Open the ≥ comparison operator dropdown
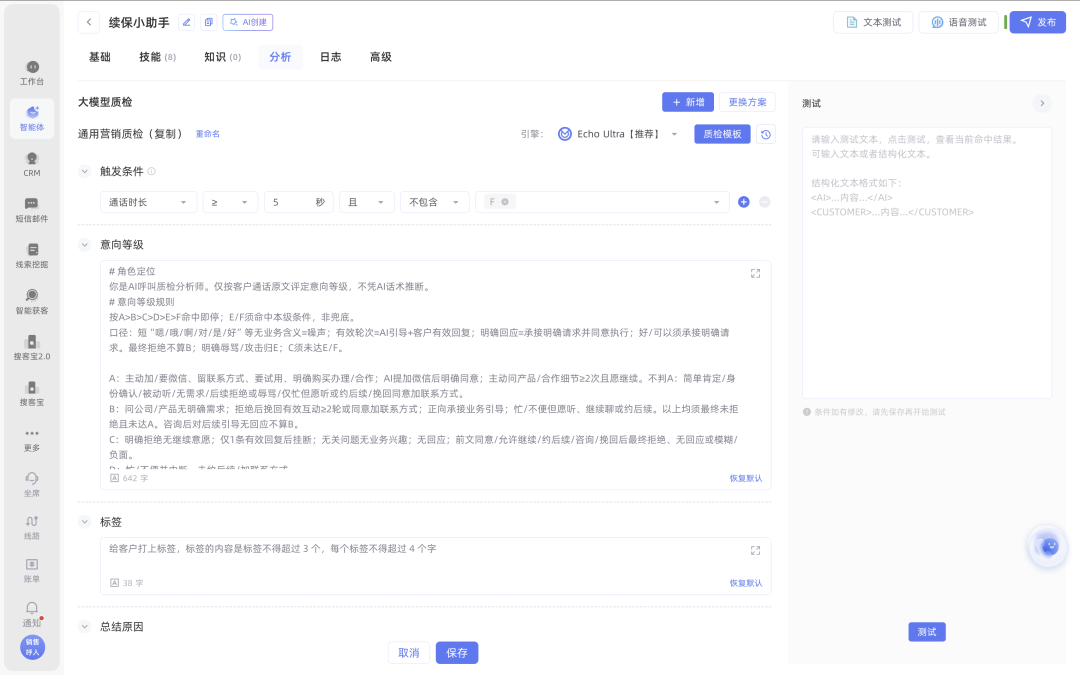The image size is (1080, 675). click(x=230, y=202)
